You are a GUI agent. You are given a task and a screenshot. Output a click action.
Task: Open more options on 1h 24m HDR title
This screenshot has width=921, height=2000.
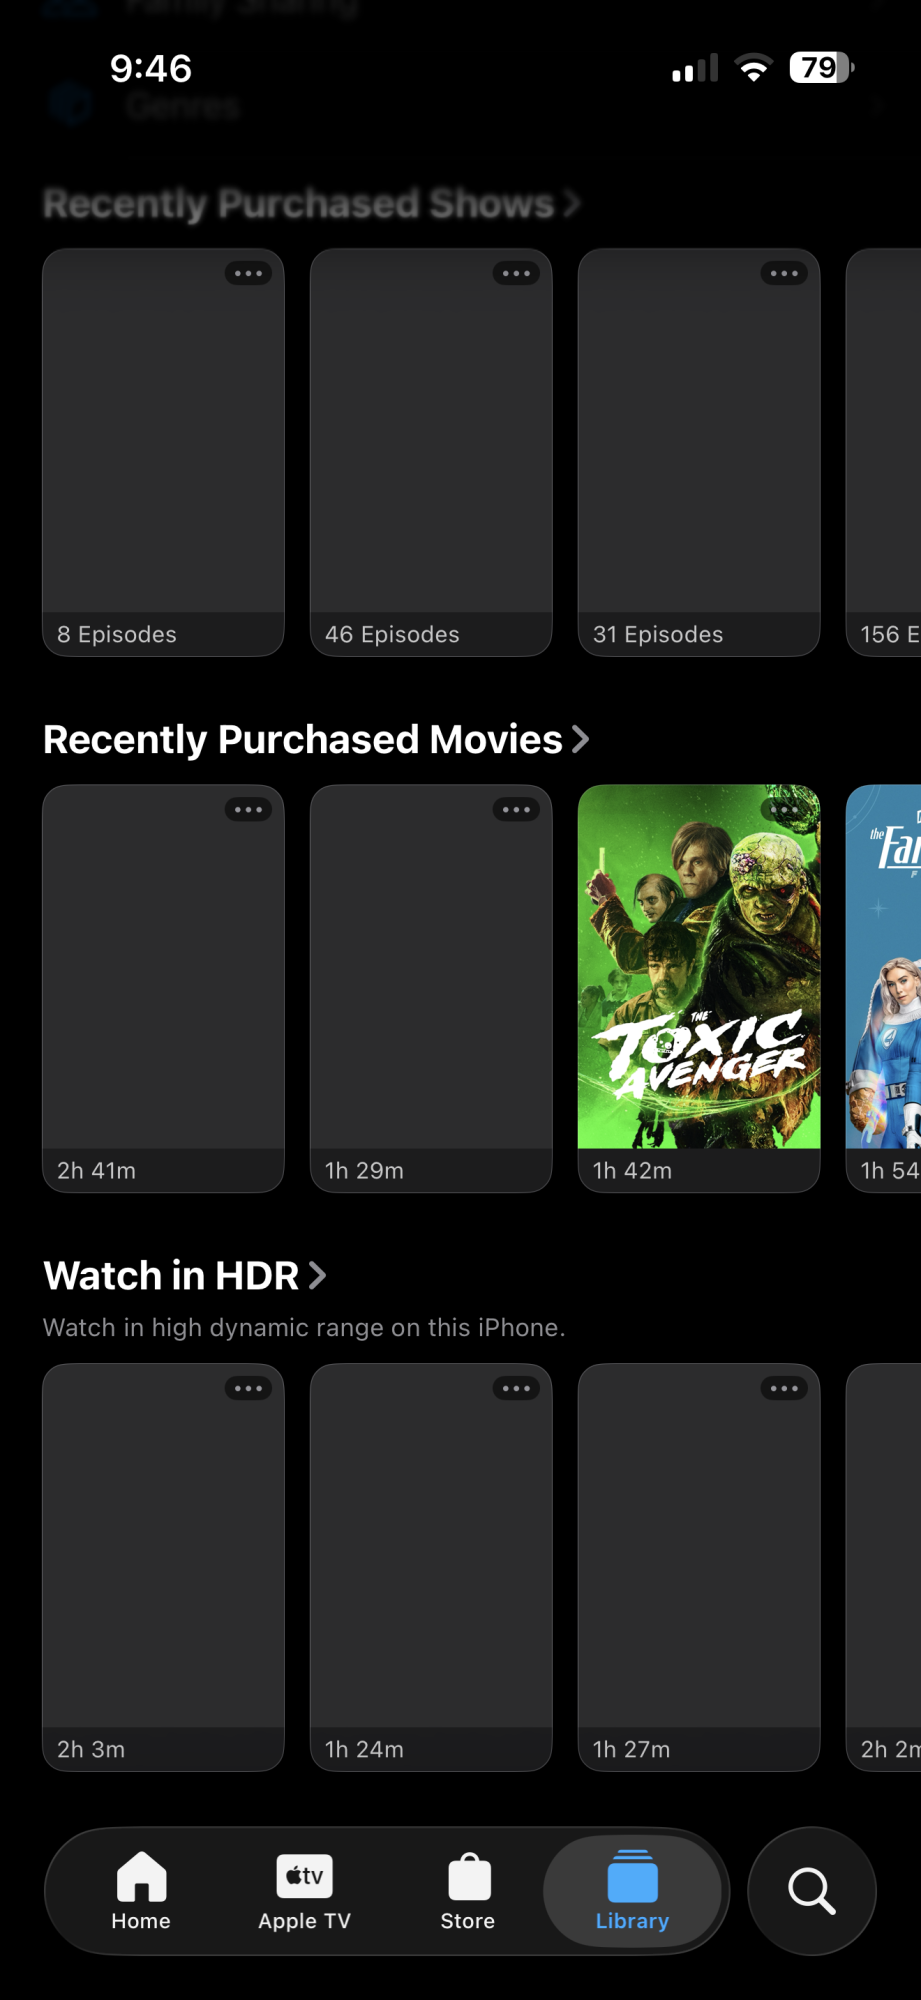click(x=516, y=1388)
